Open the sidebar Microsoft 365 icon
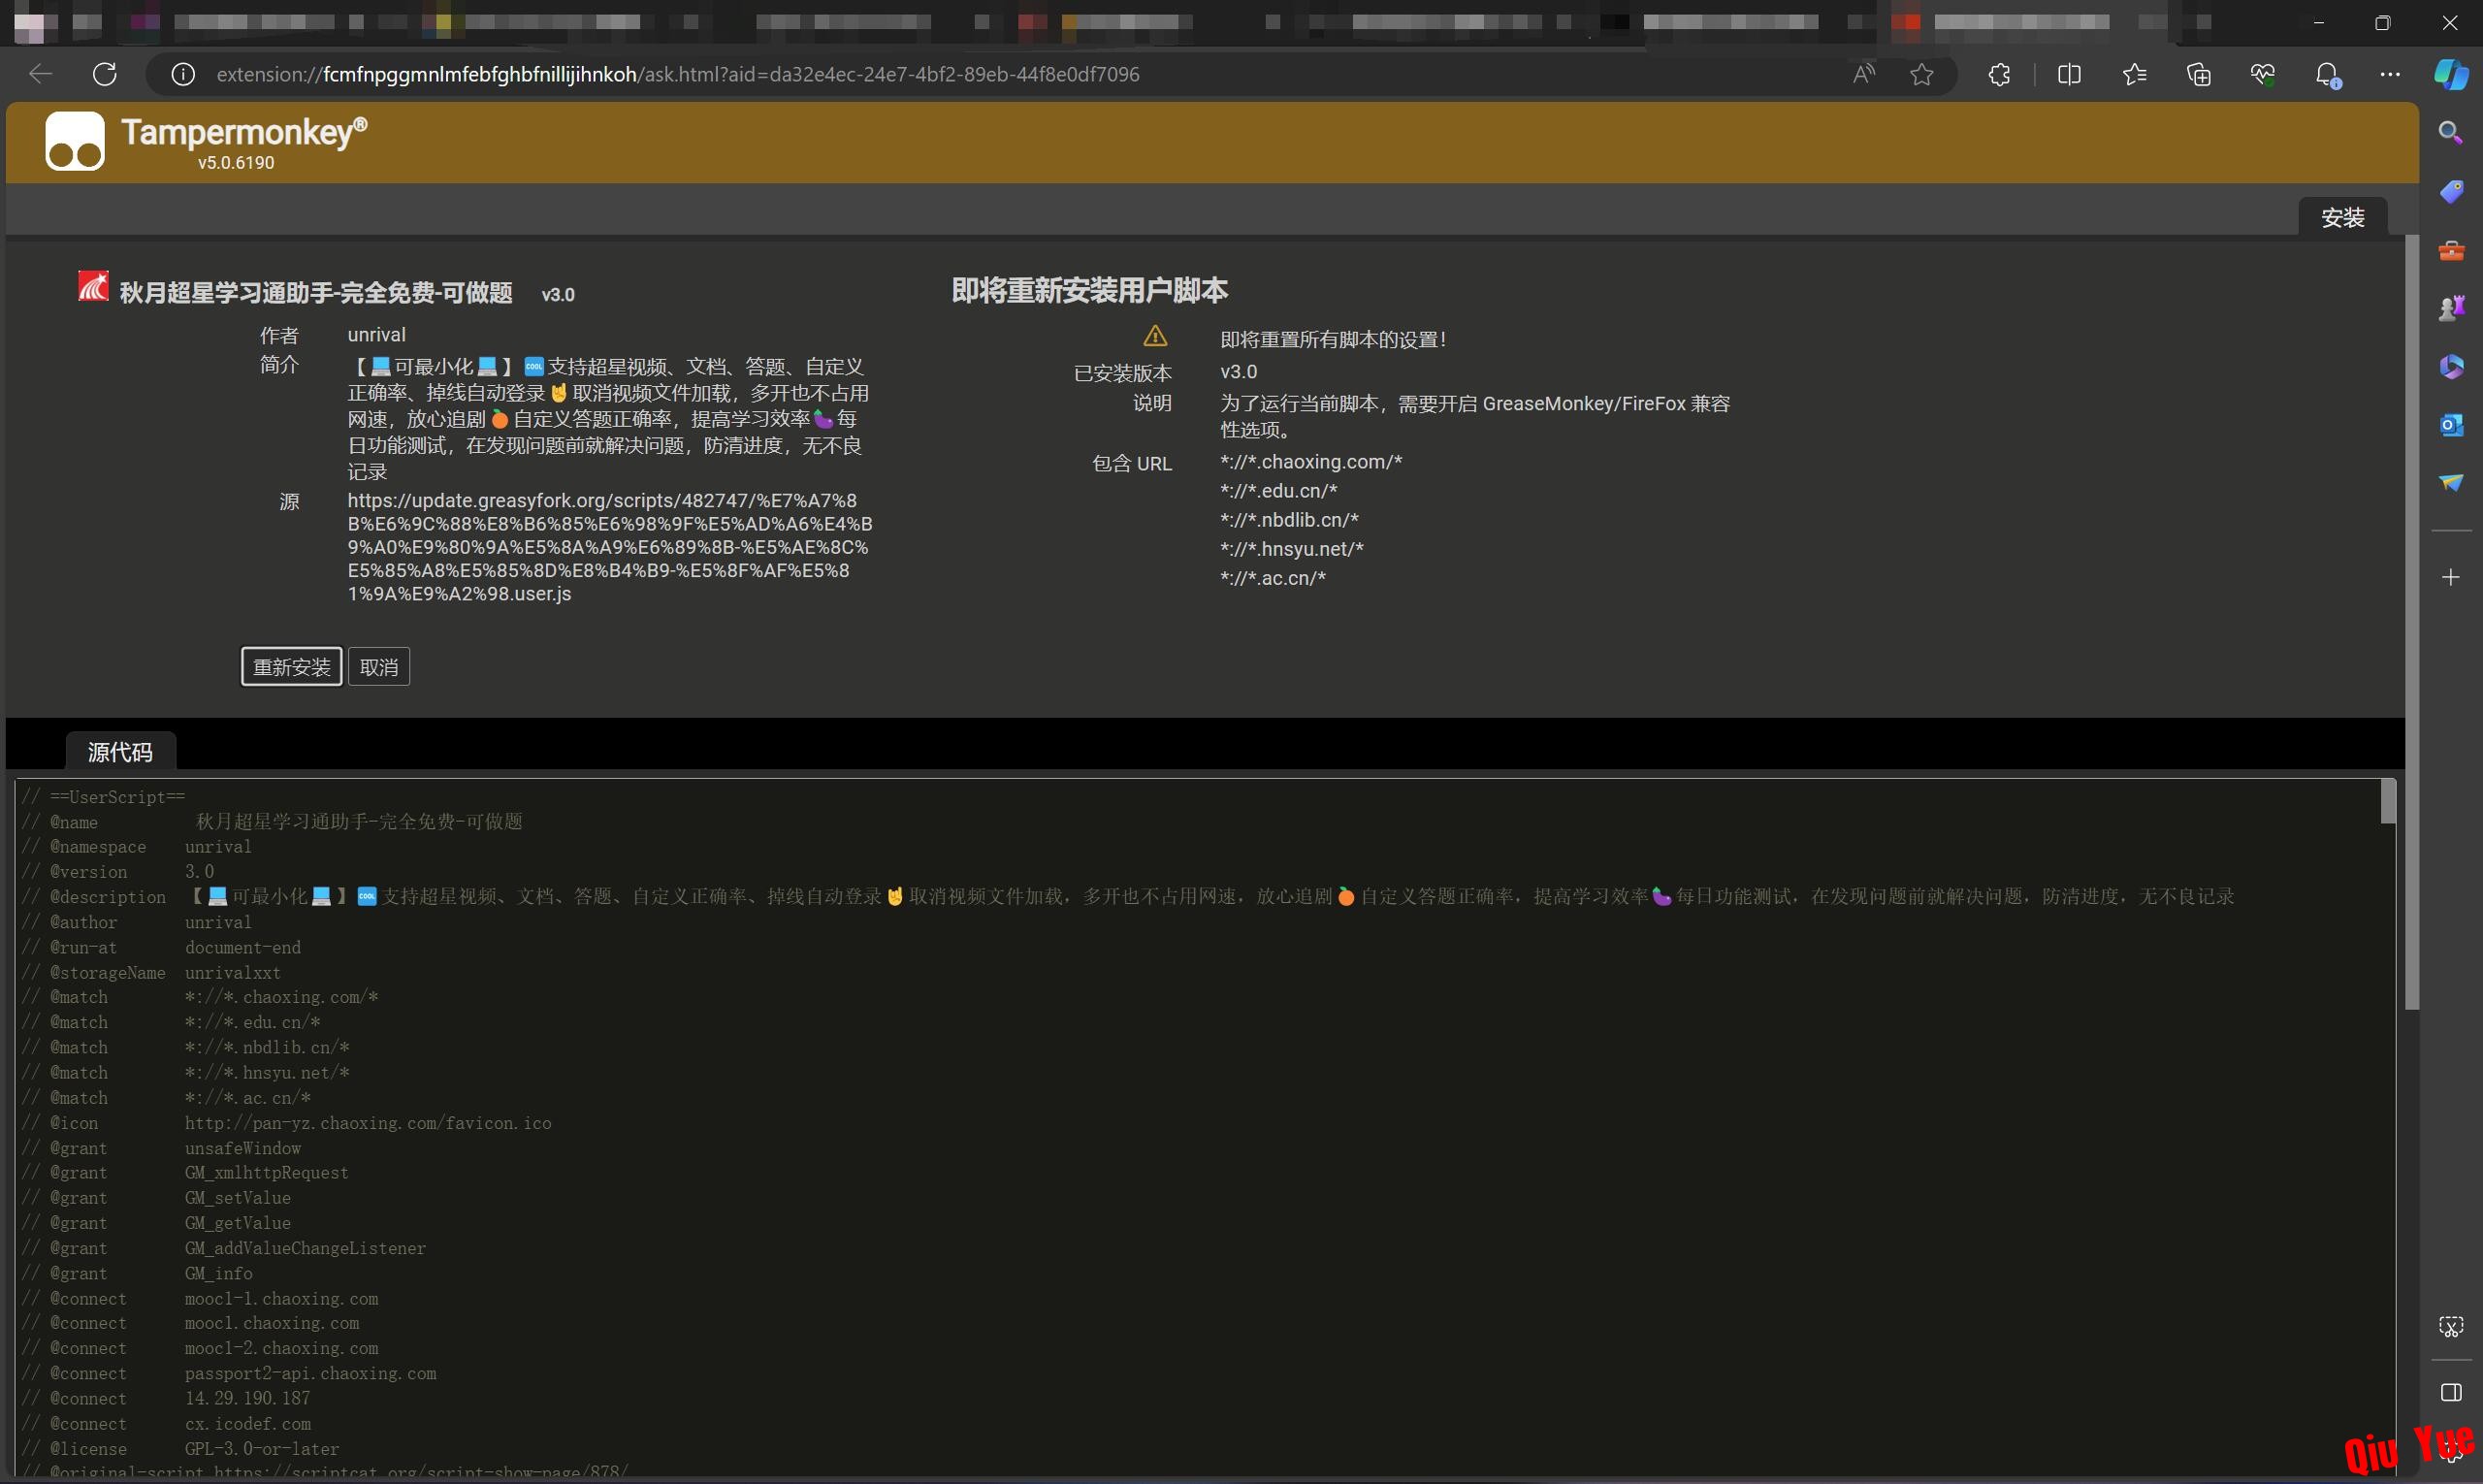Image resolution: width=2483 pixels, height=1484 pixels. (x=2451, y=367)
